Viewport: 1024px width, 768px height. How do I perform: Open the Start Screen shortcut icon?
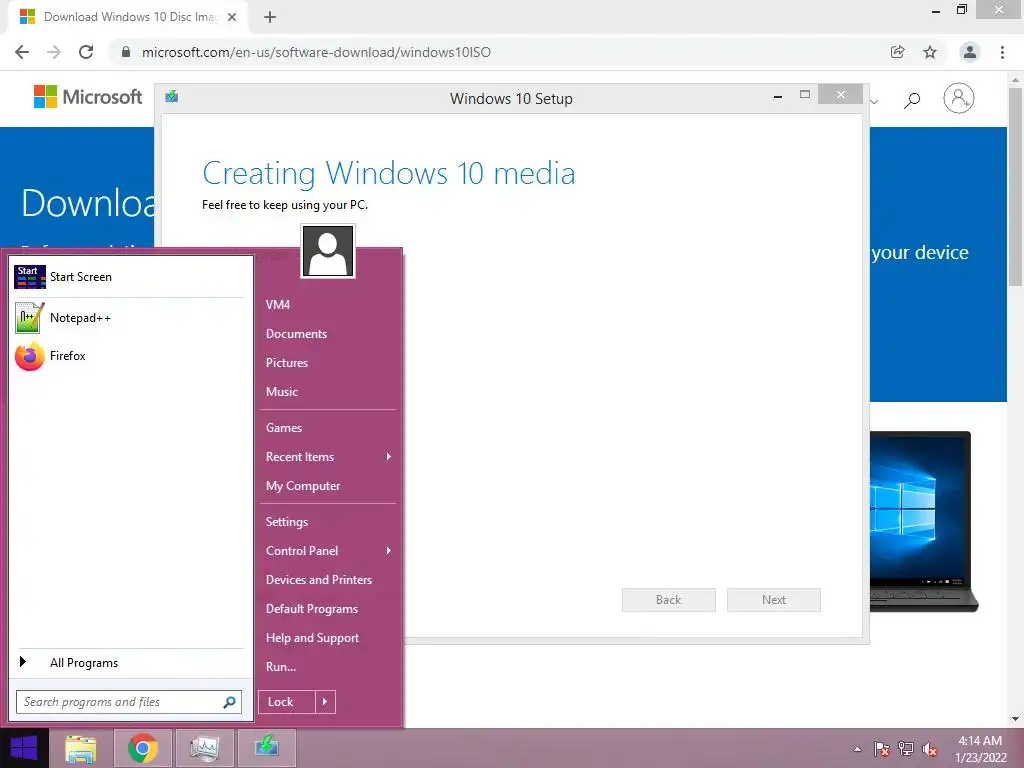(29, 277)
